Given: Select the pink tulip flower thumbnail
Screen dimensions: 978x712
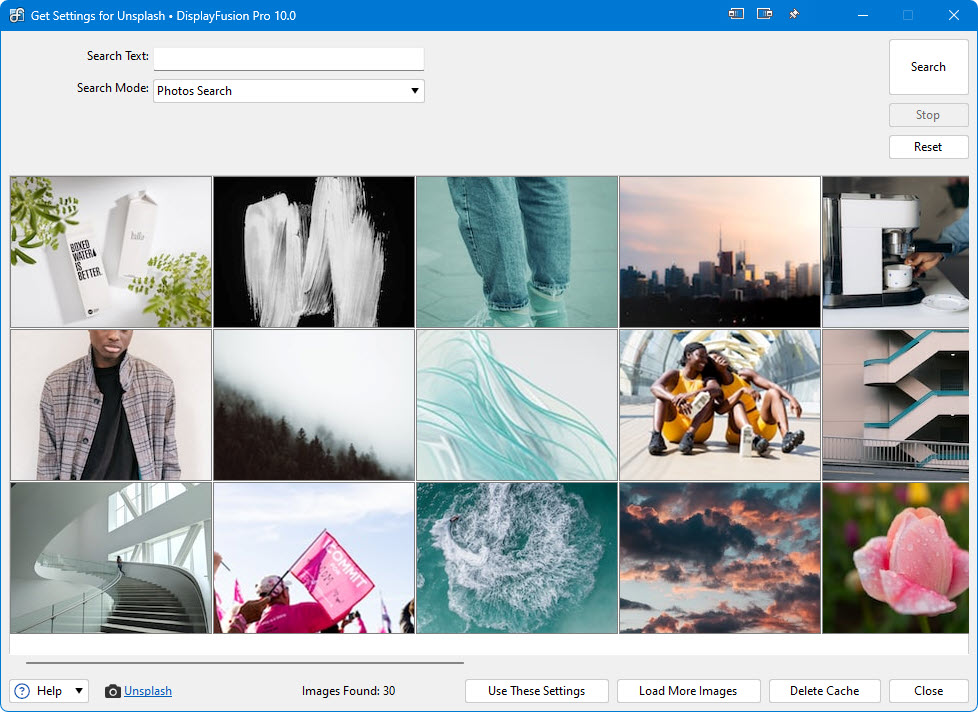Looking at the screenshot, I should 894,558.
